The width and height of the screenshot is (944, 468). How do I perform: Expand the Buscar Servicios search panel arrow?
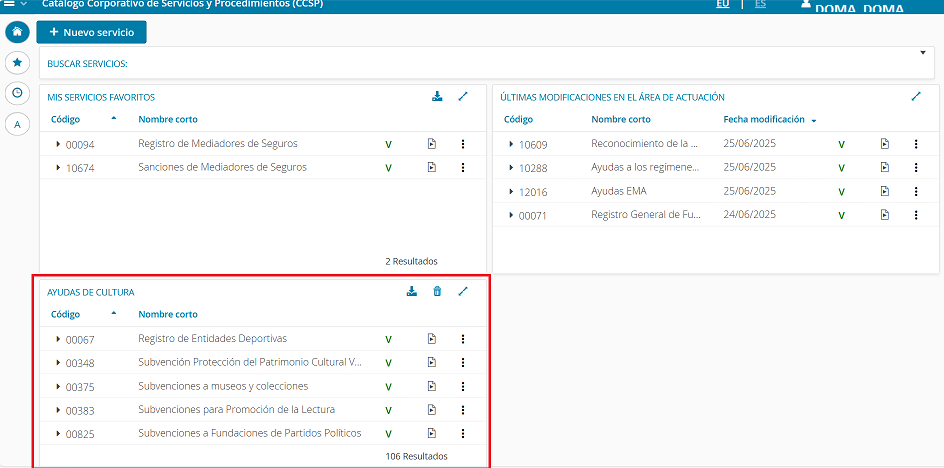click(923, 53)
